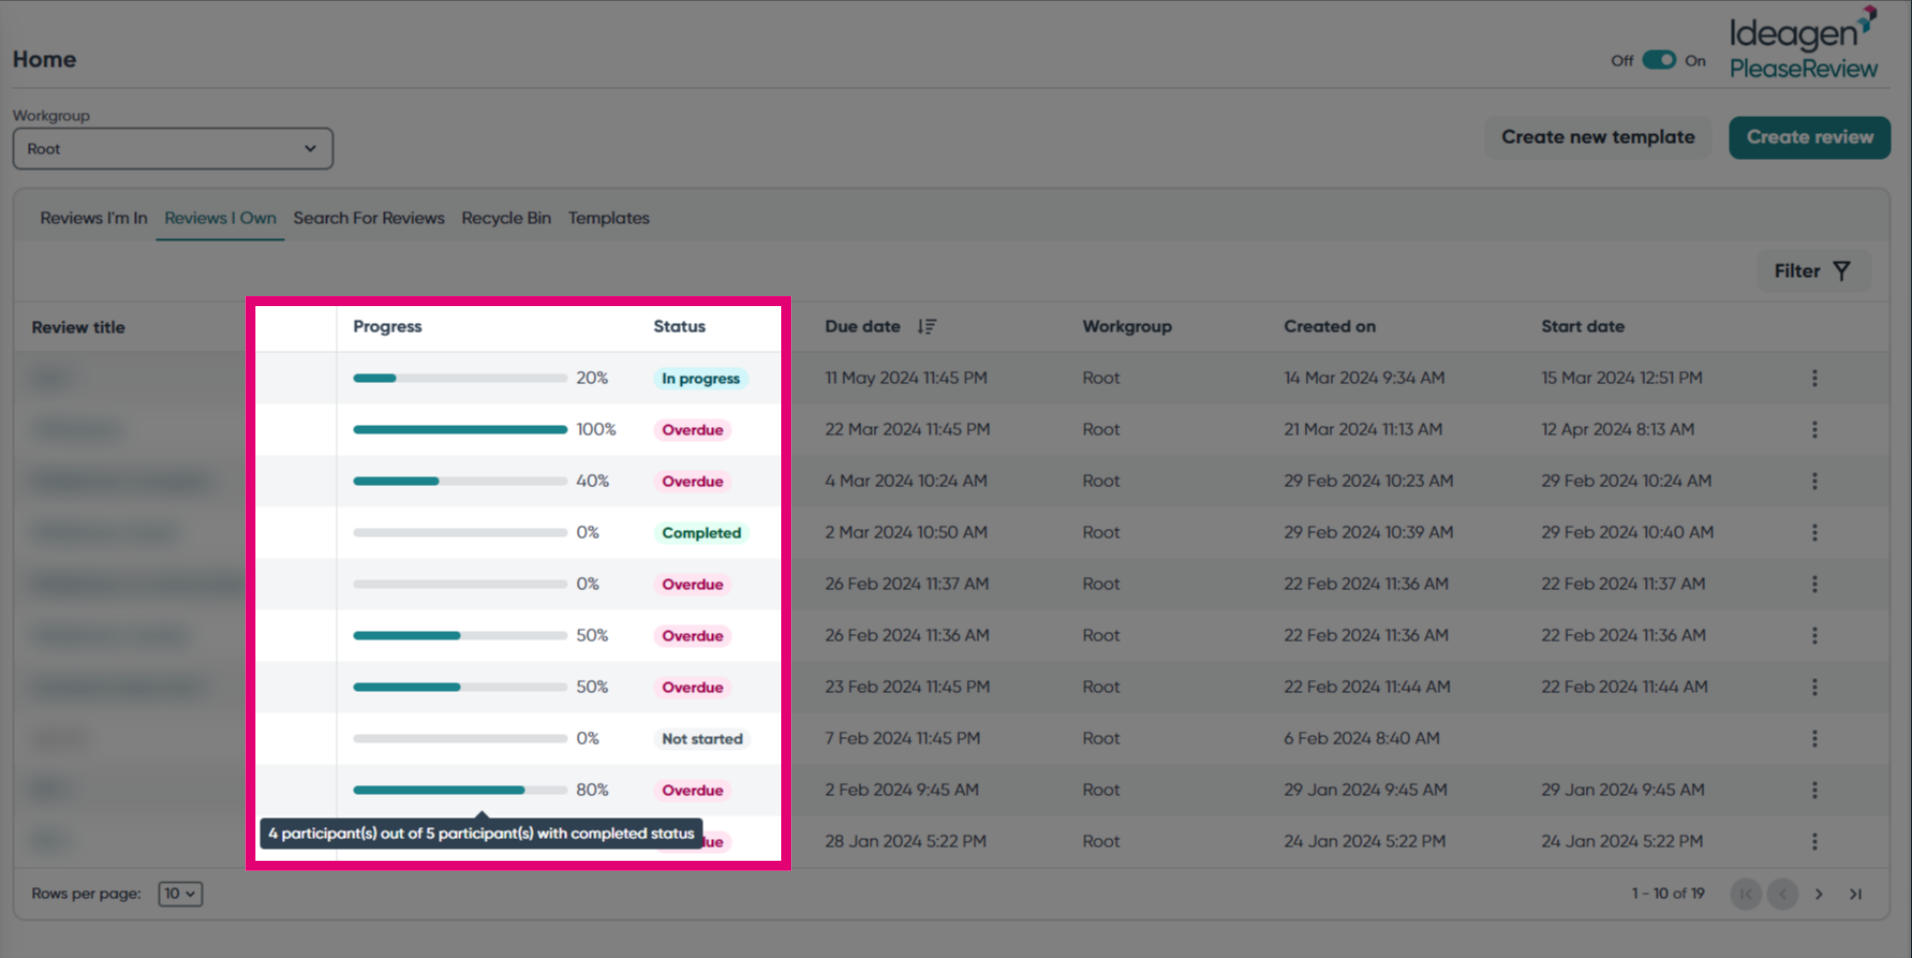Viewport: 1912px width, 958px height.
Task: Open actions menu for 28 Jan 2024 review
Action: coord(1814,842)
